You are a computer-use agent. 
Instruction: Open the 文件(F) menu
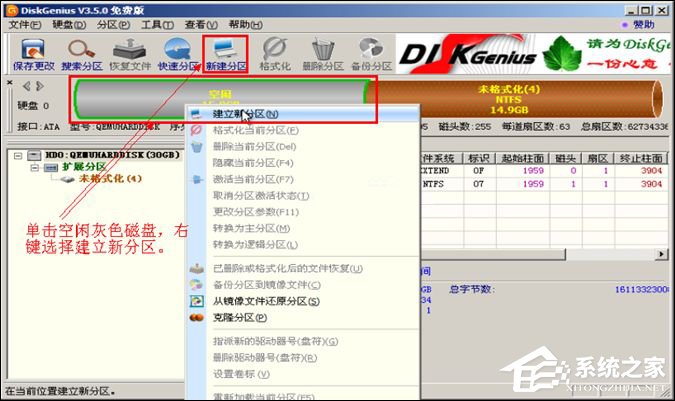25,25
